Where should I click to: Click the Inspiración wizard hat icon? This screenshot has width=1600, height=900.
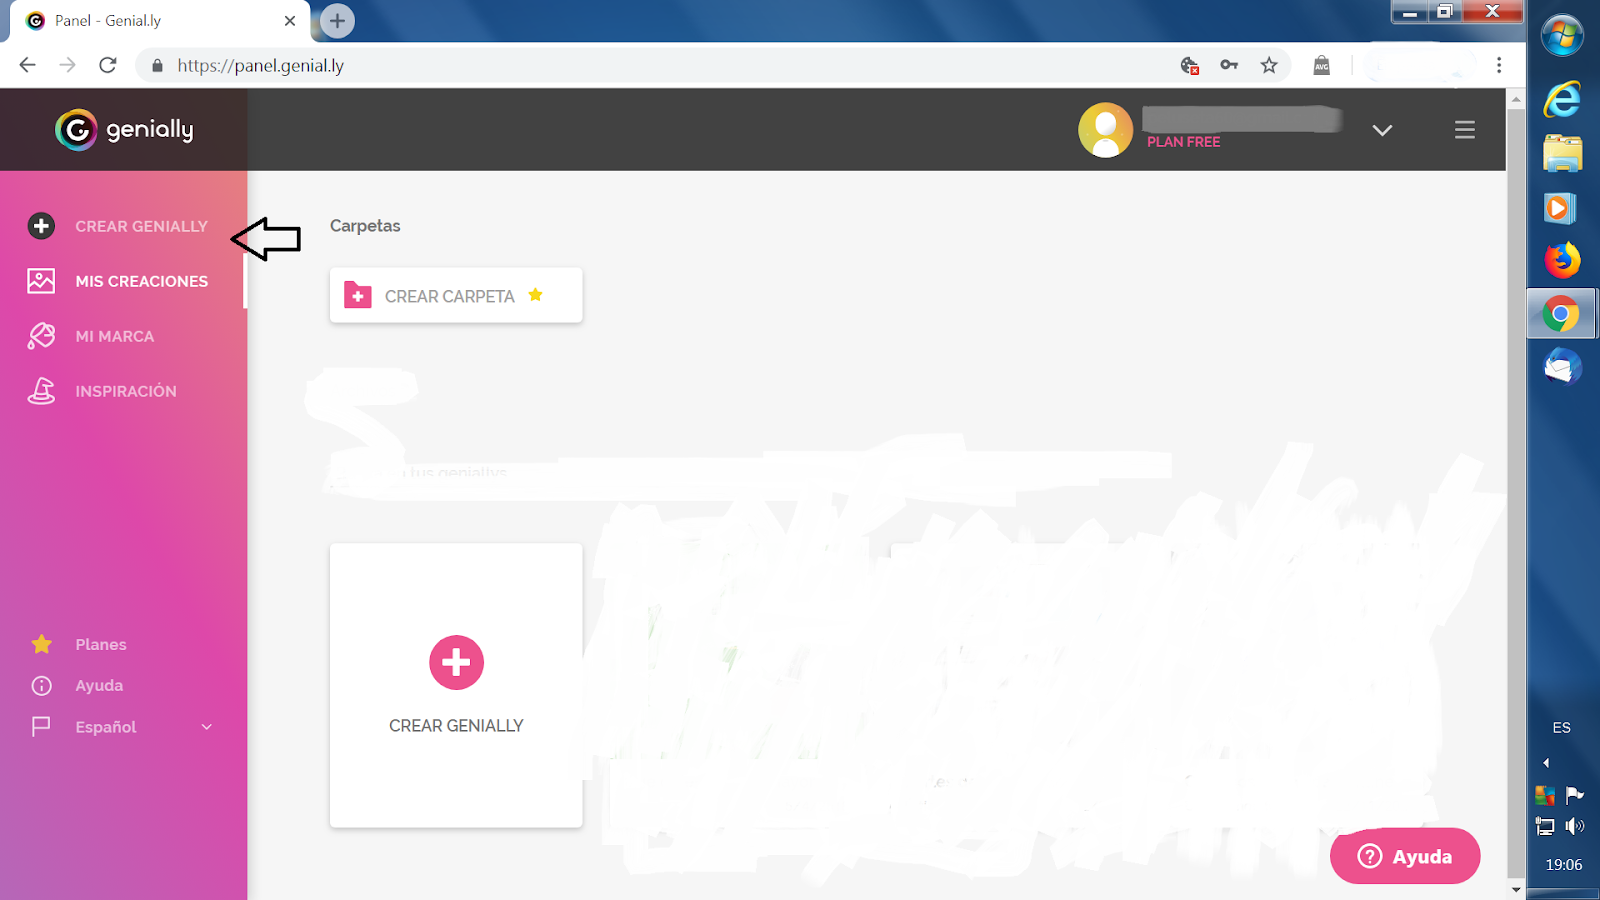point(41,391)
